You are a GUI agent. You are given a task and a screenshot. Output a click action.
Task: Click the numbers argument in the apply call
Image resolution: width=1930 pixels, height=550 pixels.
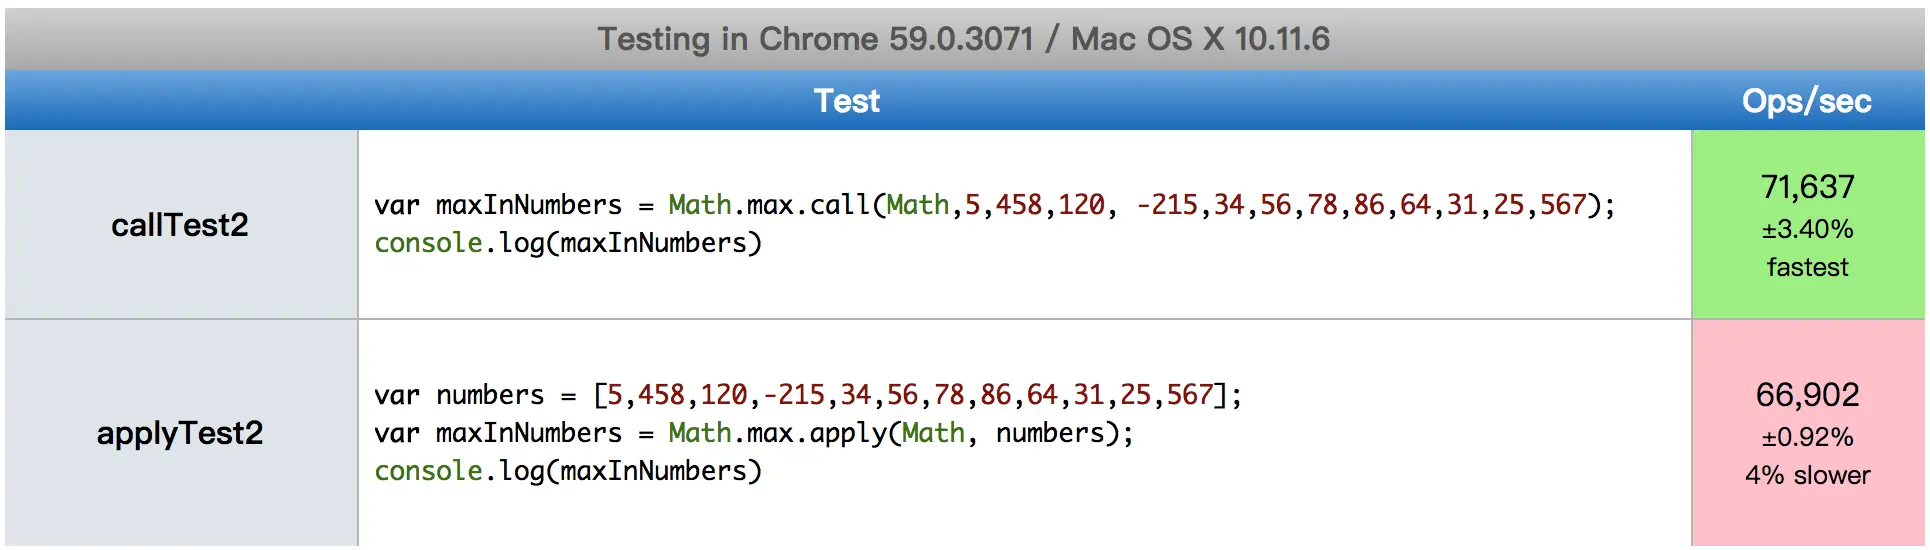[x=1050, y=433]
